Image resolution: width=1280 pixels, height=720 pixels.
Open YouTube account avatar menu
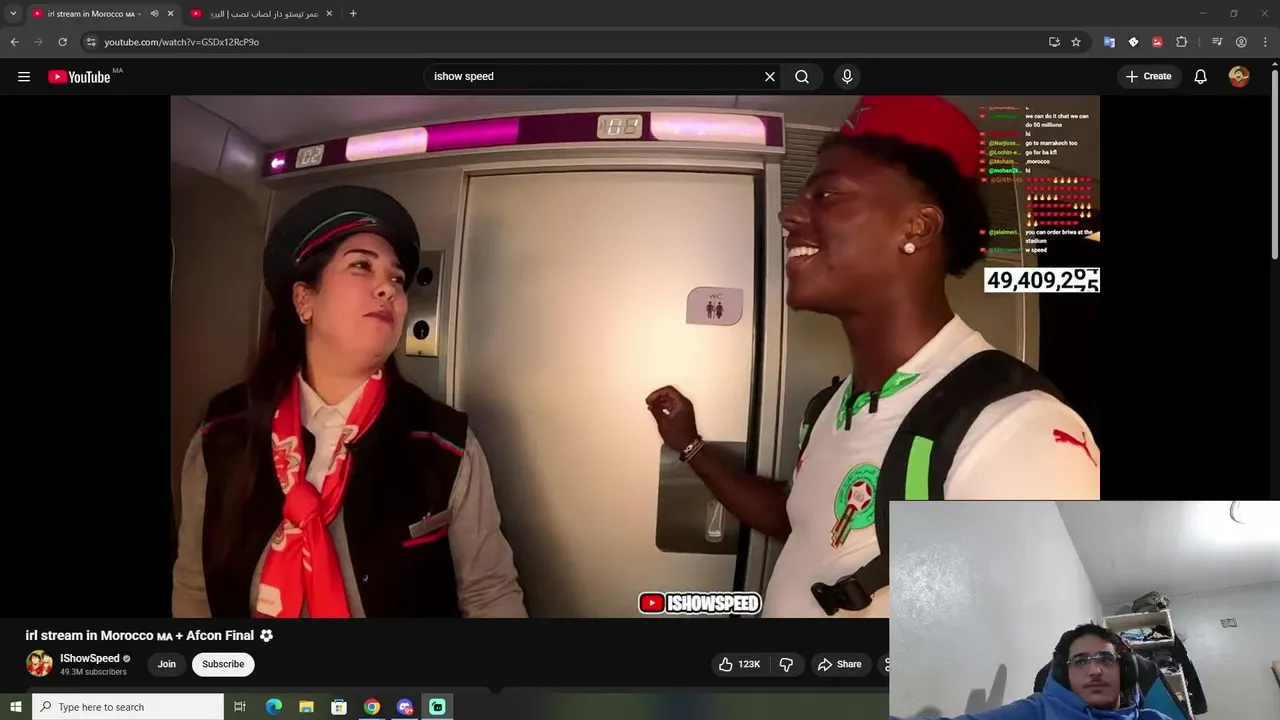click(1239, 76)
